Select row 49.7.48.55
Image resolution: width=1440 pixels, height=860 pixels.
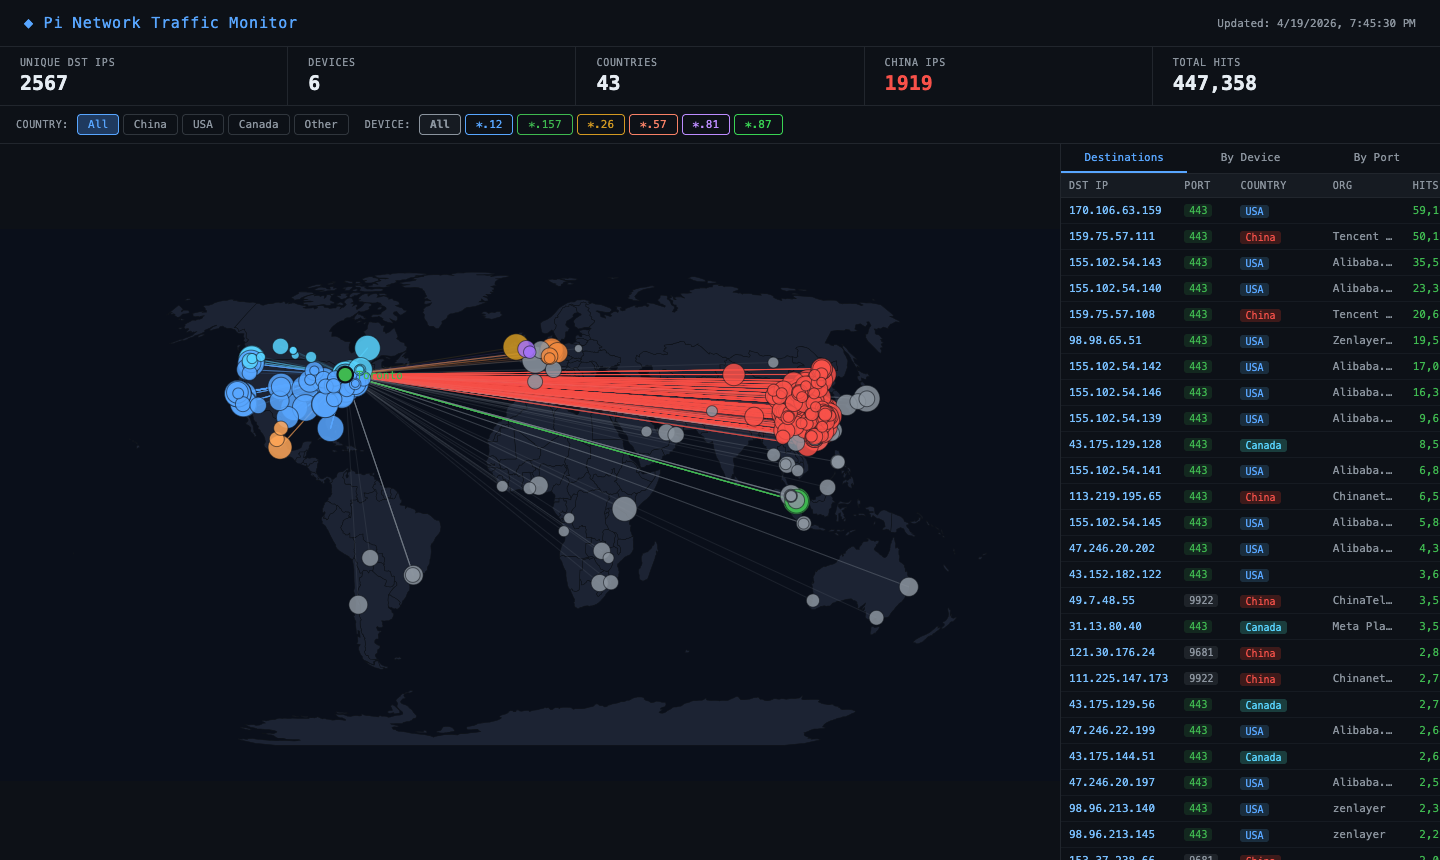pos(1250,601)
